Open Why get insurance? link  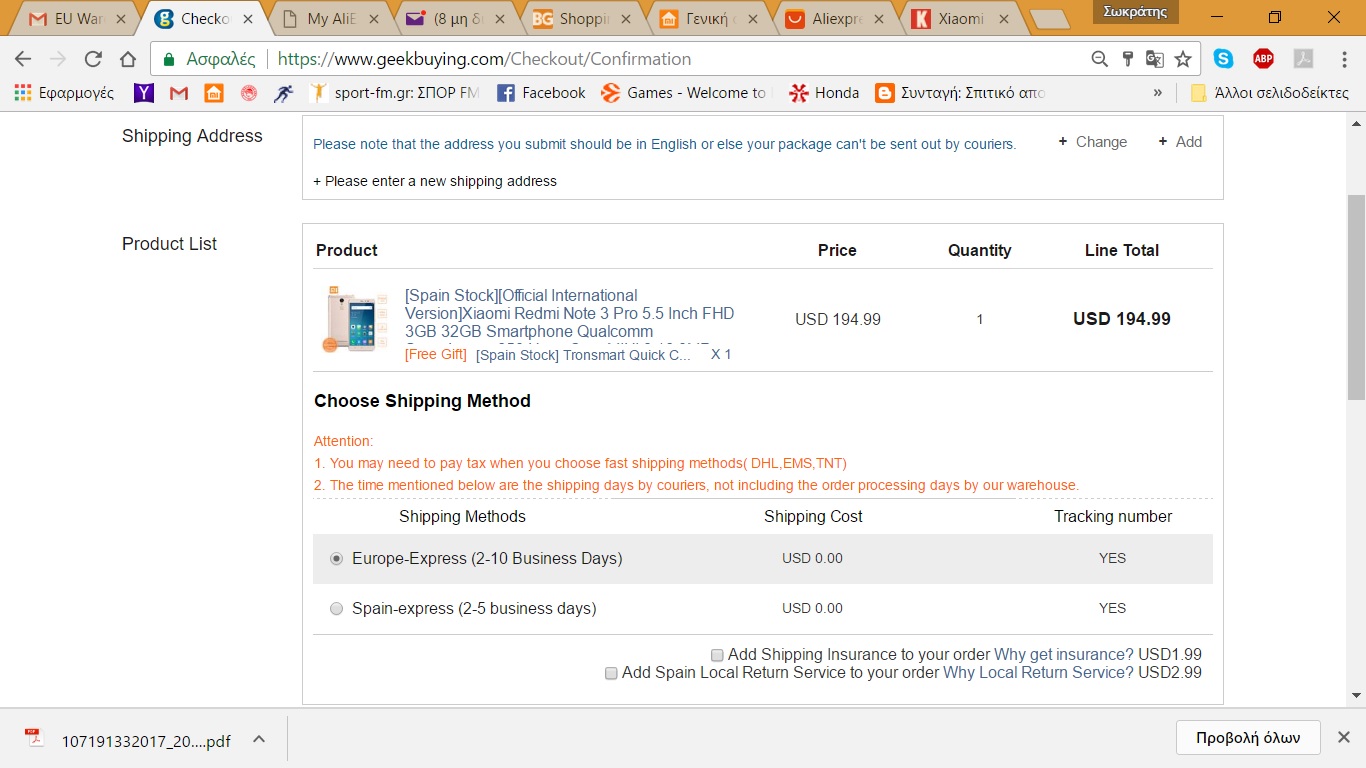coord(1064,655)
